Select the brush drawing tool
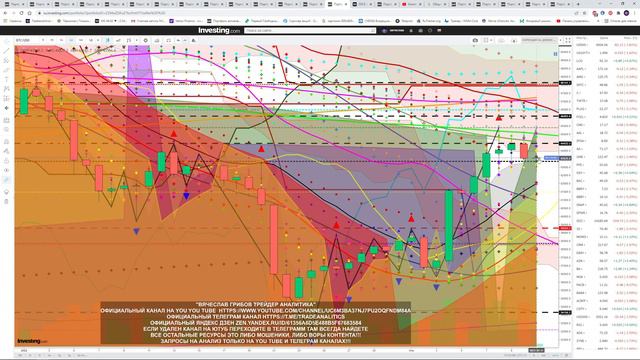640x360 pixels. coord(7,70)
